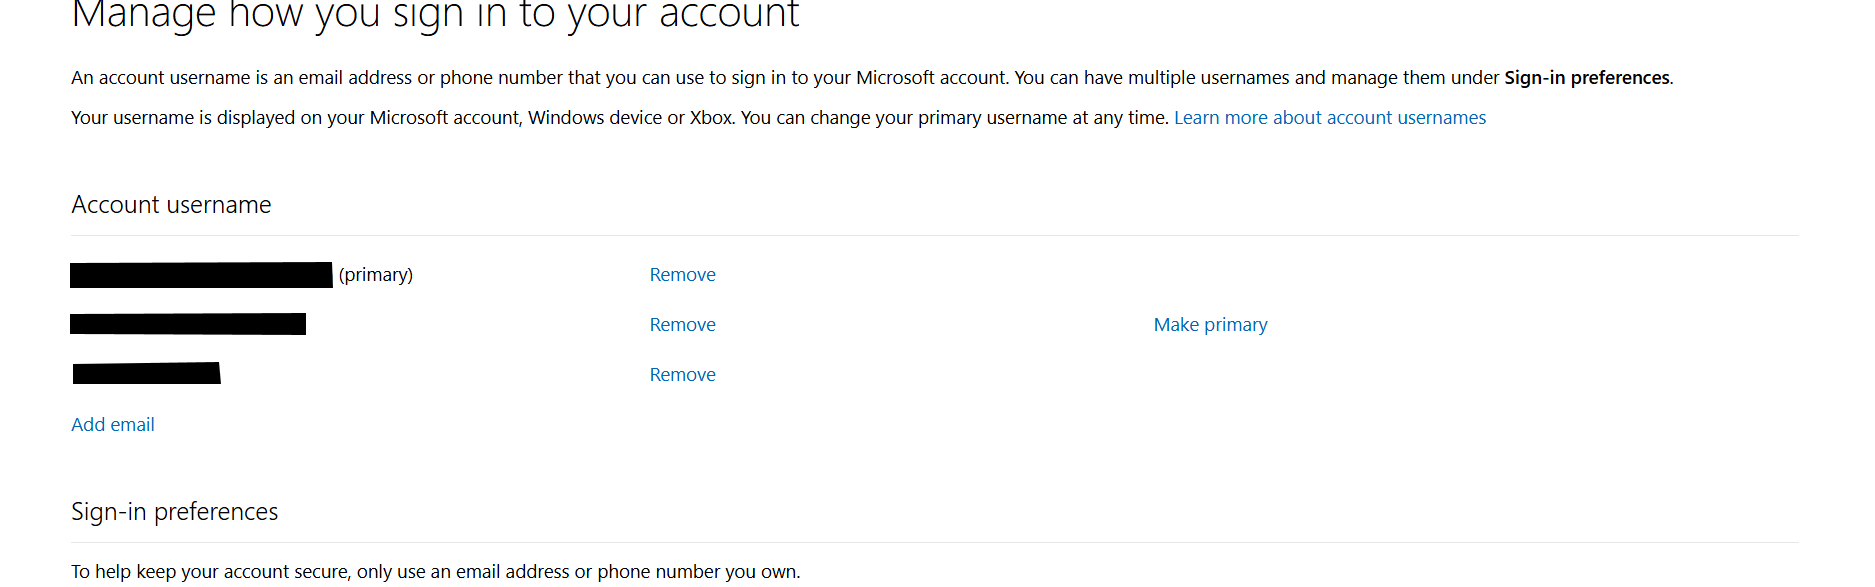Screen dimensions: 1875x587
Task: Select the (primary) label text
Action: (376, 275)
